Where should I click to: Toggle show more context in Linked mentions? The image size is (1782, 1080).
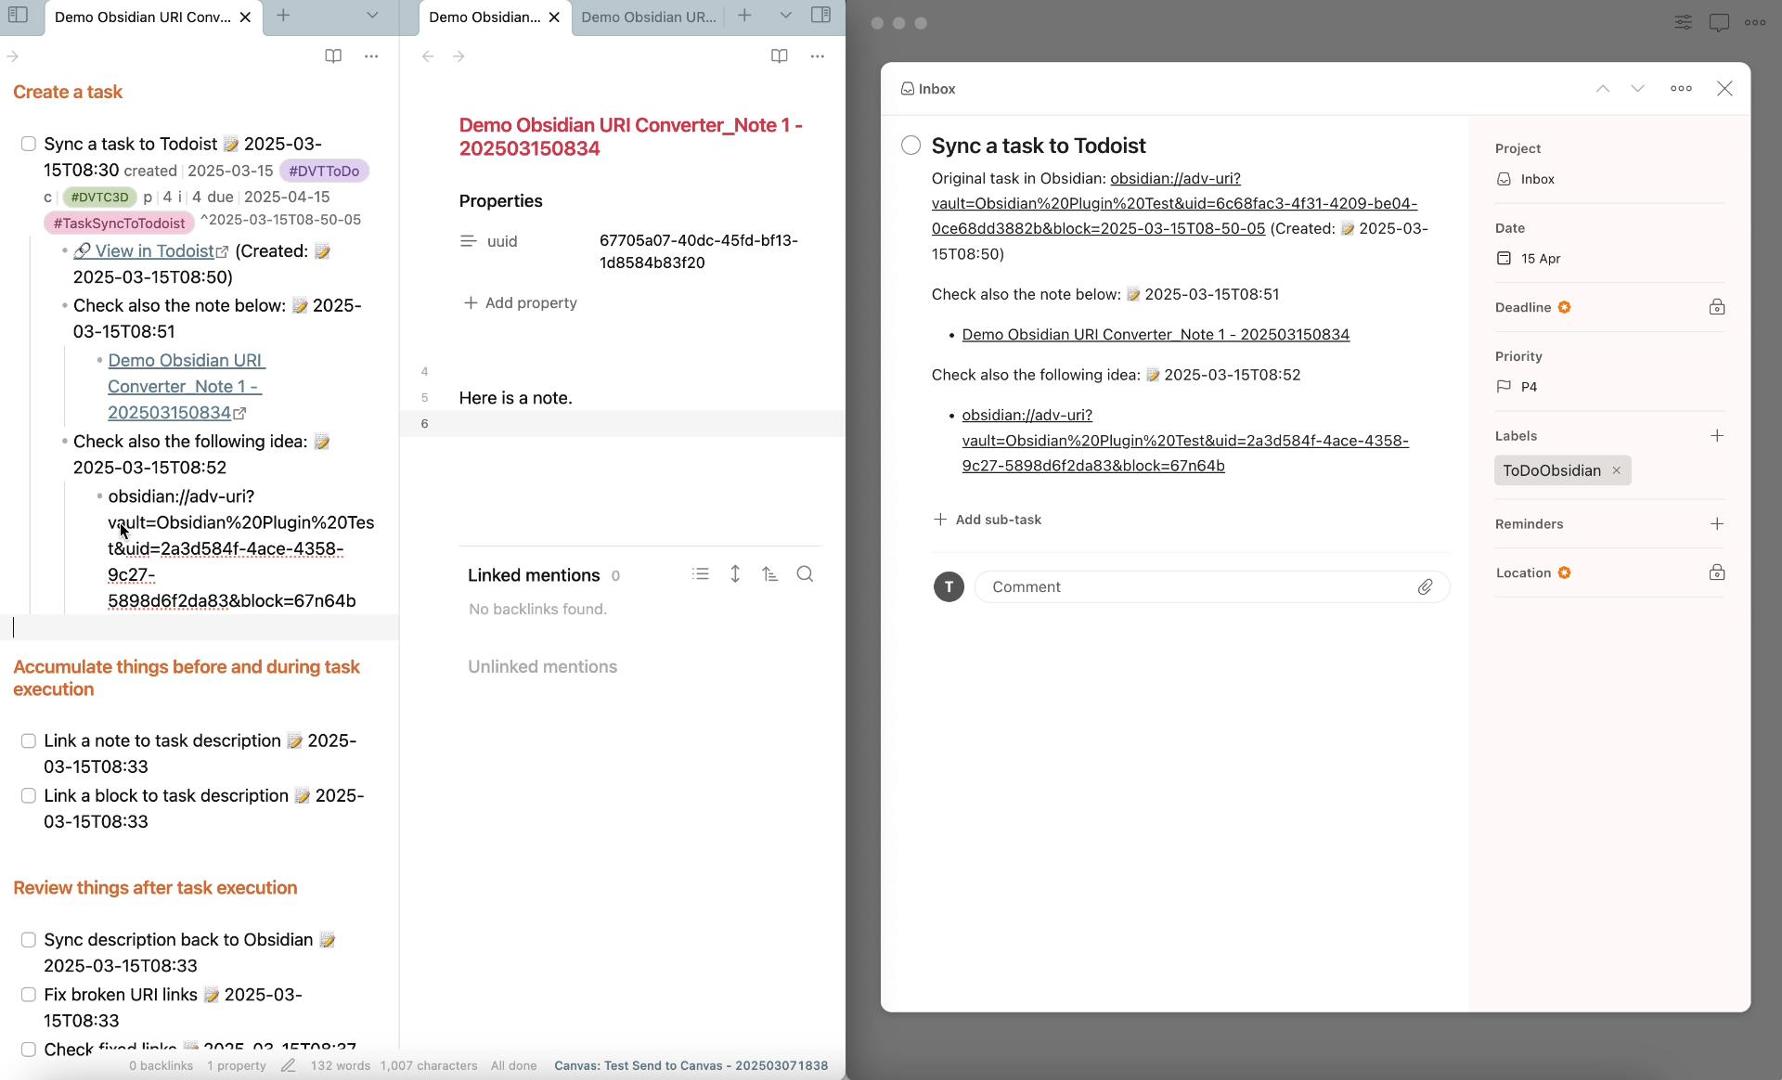(x=735, y=574)
